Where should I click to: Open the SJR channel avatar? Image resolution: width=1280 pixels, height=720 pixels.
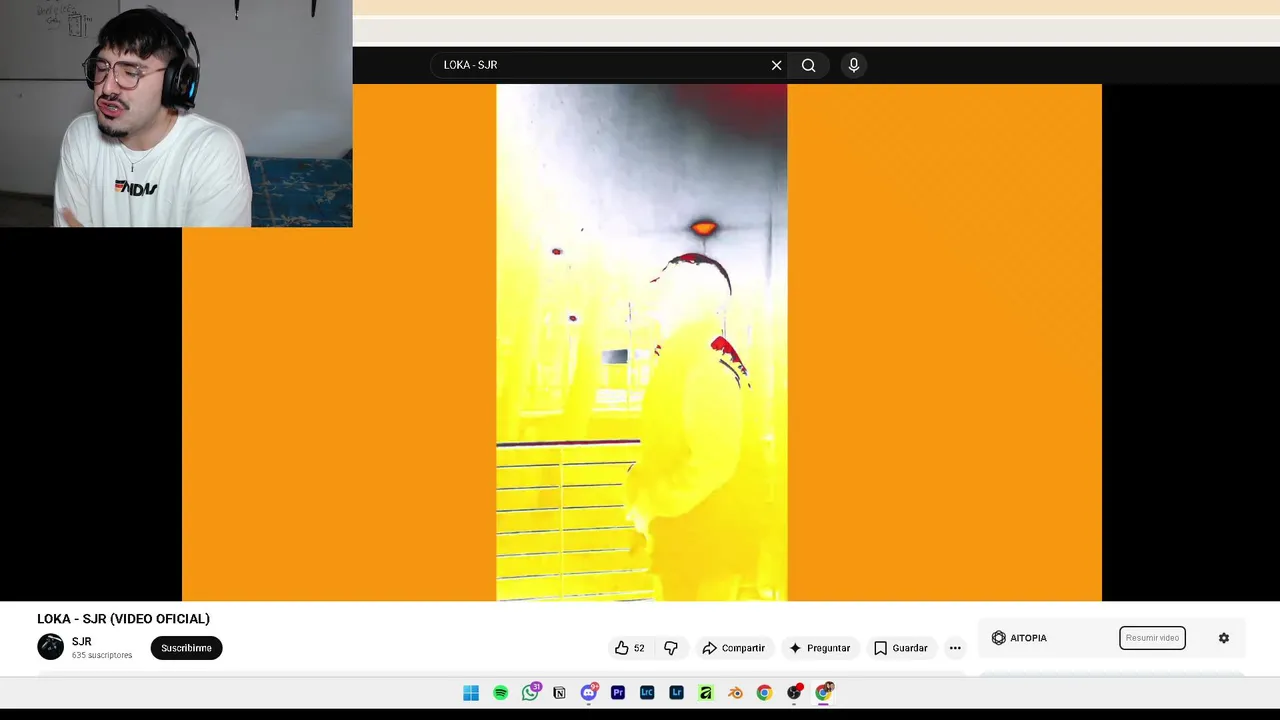click(50, 647)
